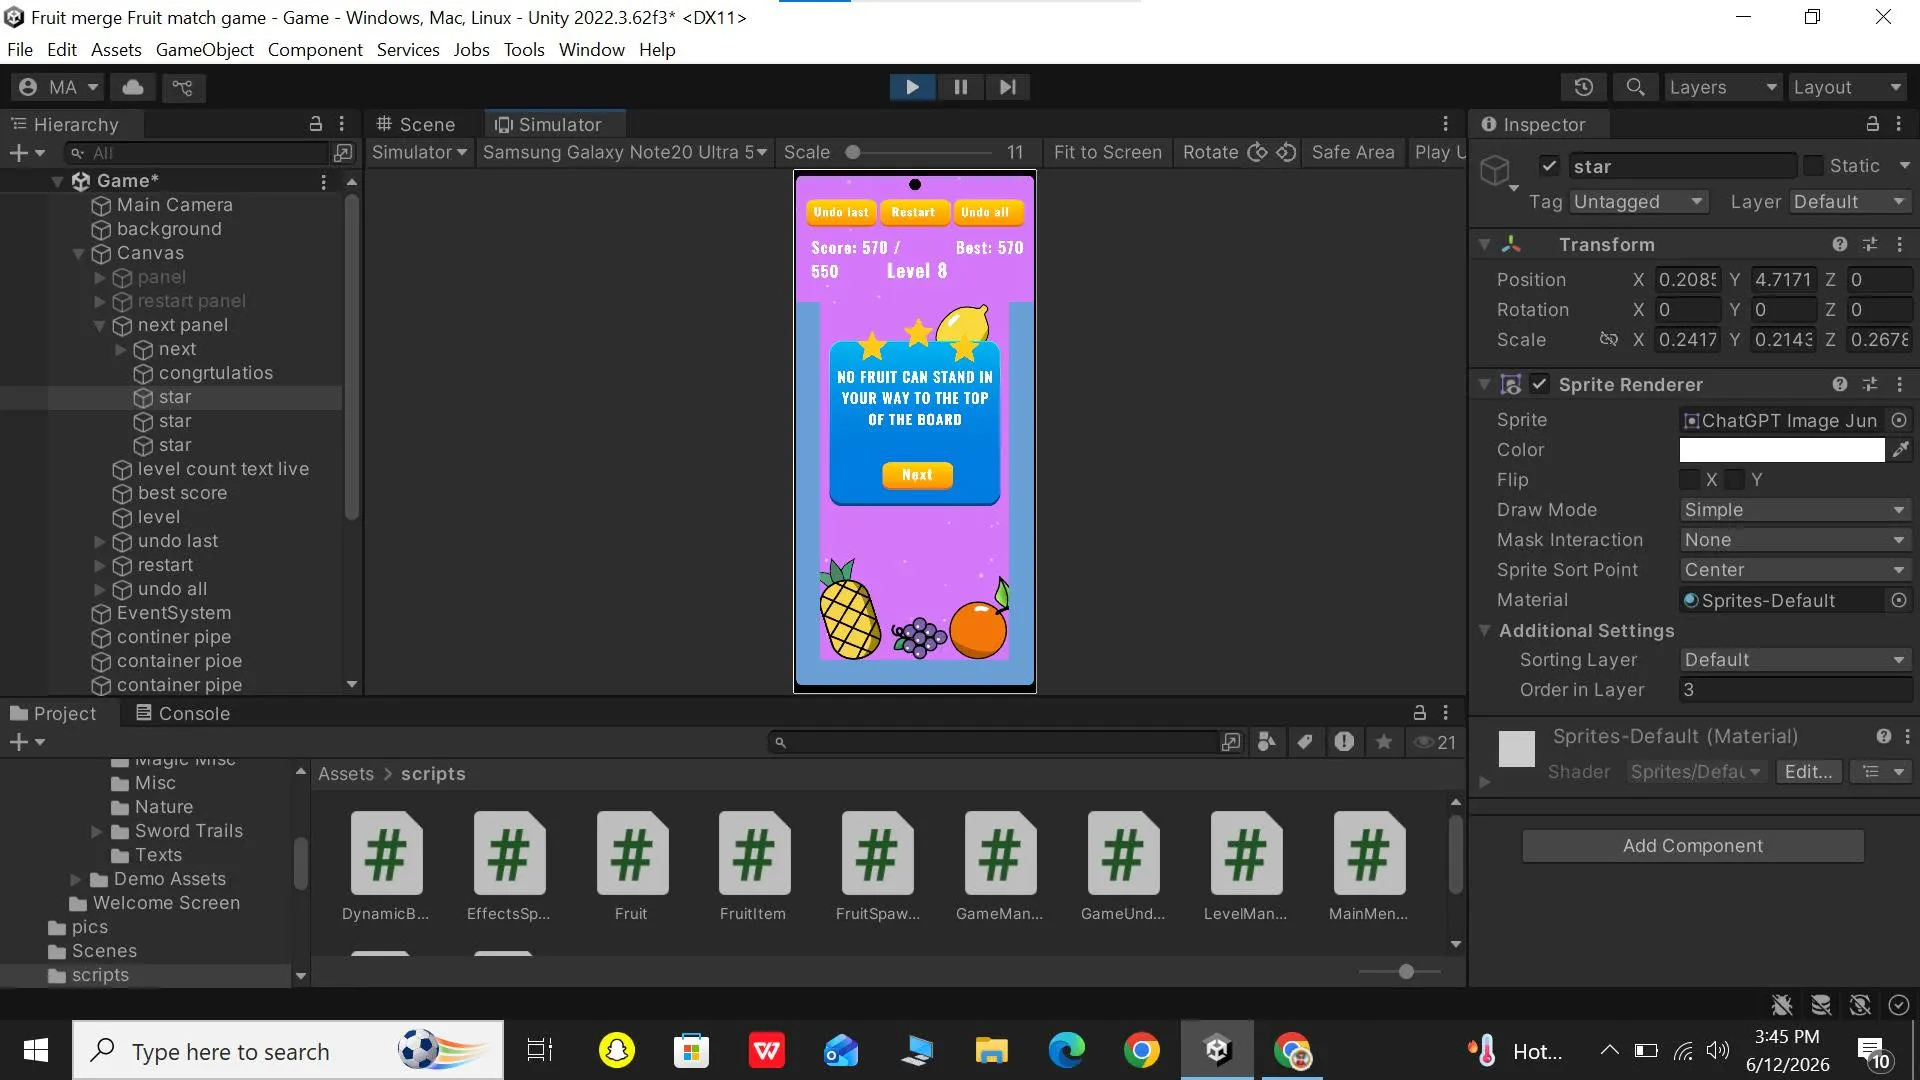Open the Sorting Layer dropdown

(1795, 660)
